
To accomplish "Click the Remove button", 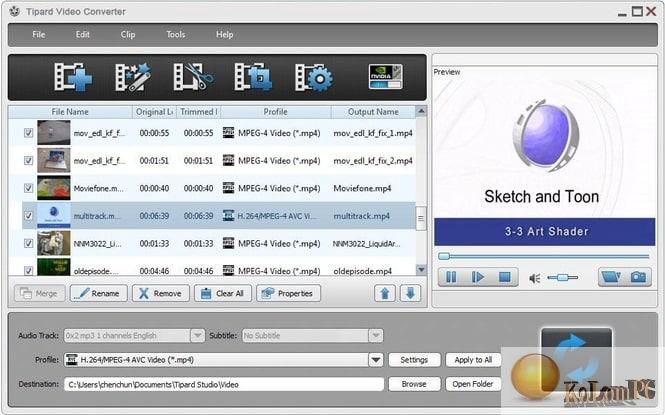I will pos(161,293).
